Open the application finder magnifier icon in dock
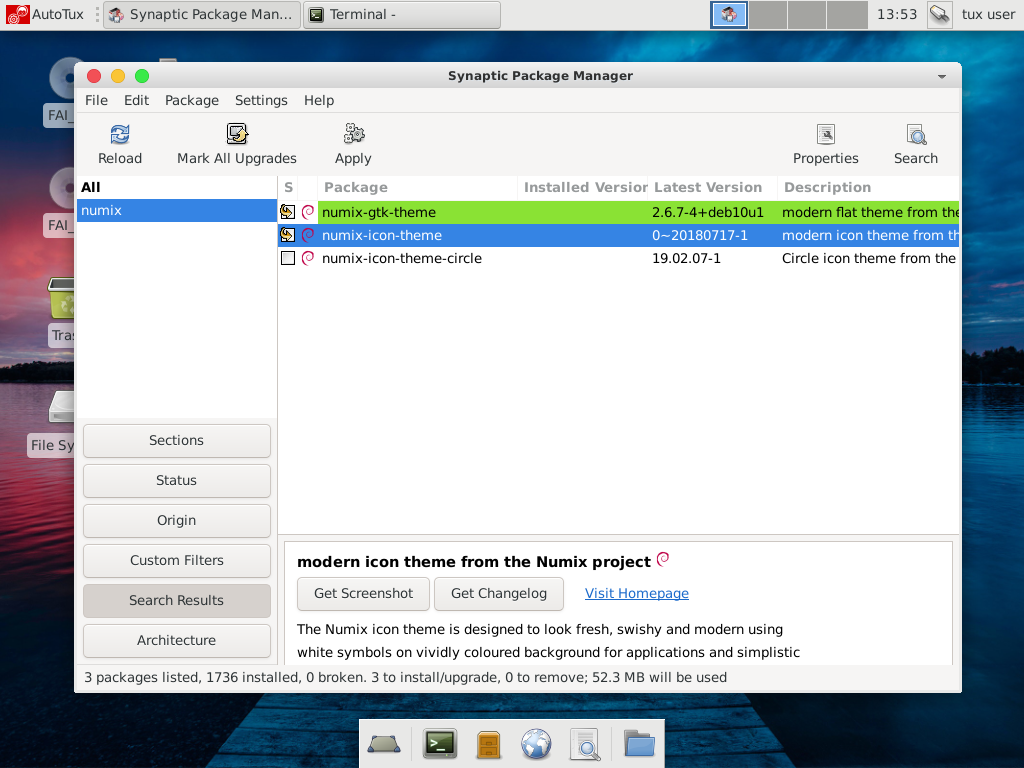 [x=585, y=744]
